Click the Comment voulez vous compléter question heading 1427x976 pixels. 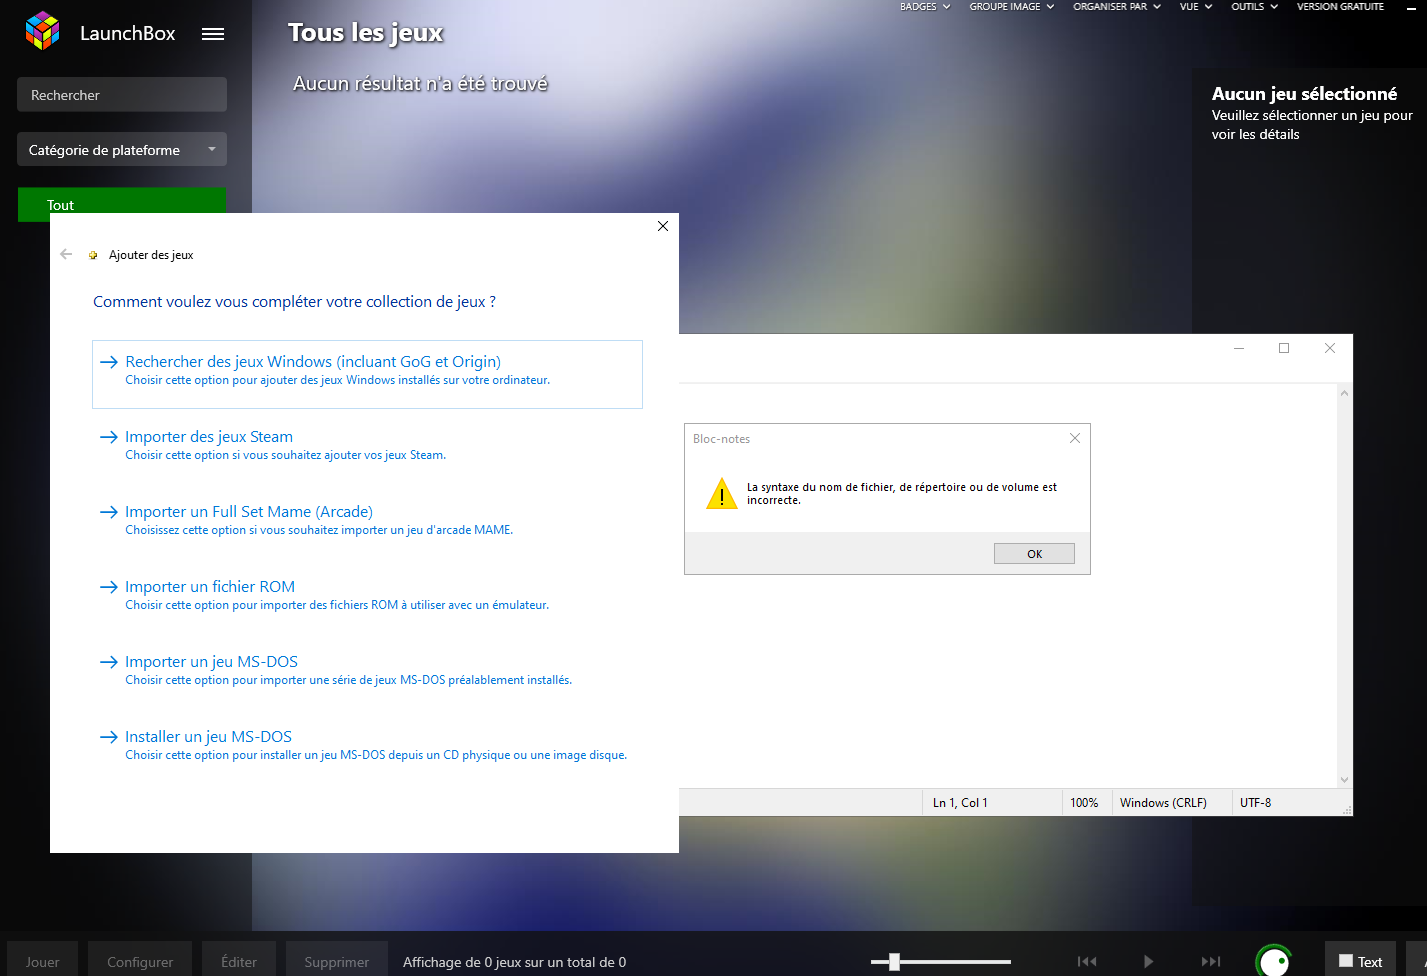click(x=294, y=302)
